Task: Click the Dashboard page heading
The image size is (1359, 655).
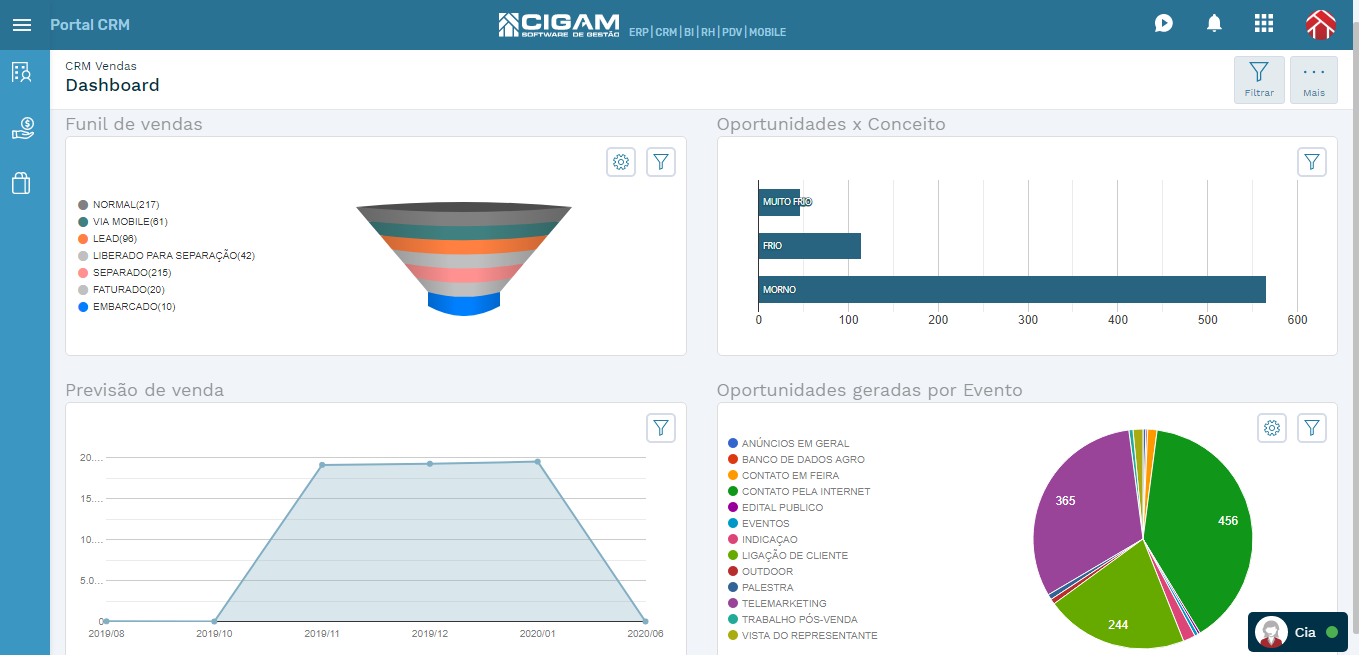Action: (x=112, y=85)
